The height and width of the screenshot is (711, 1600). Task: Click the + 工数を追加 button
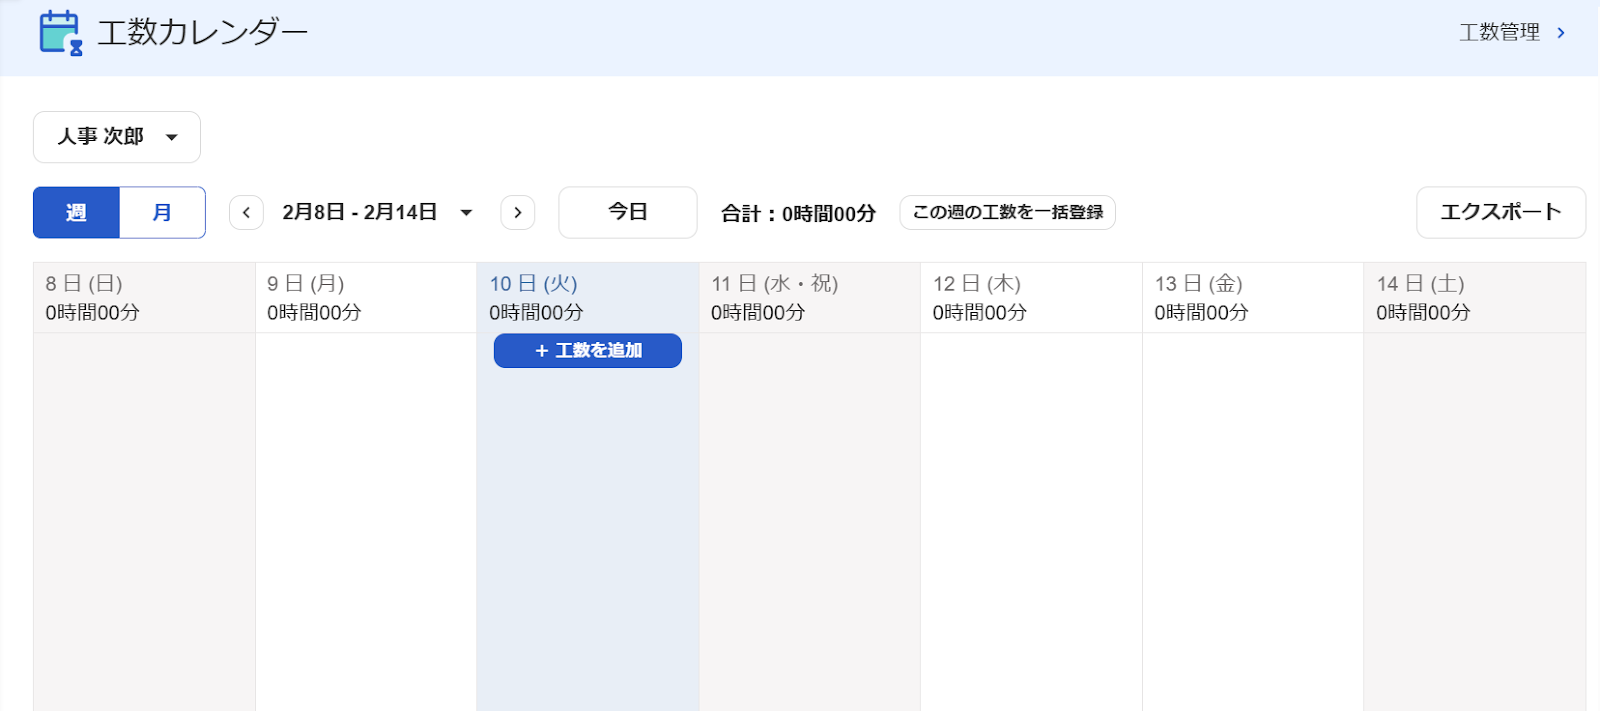point(588,351)
